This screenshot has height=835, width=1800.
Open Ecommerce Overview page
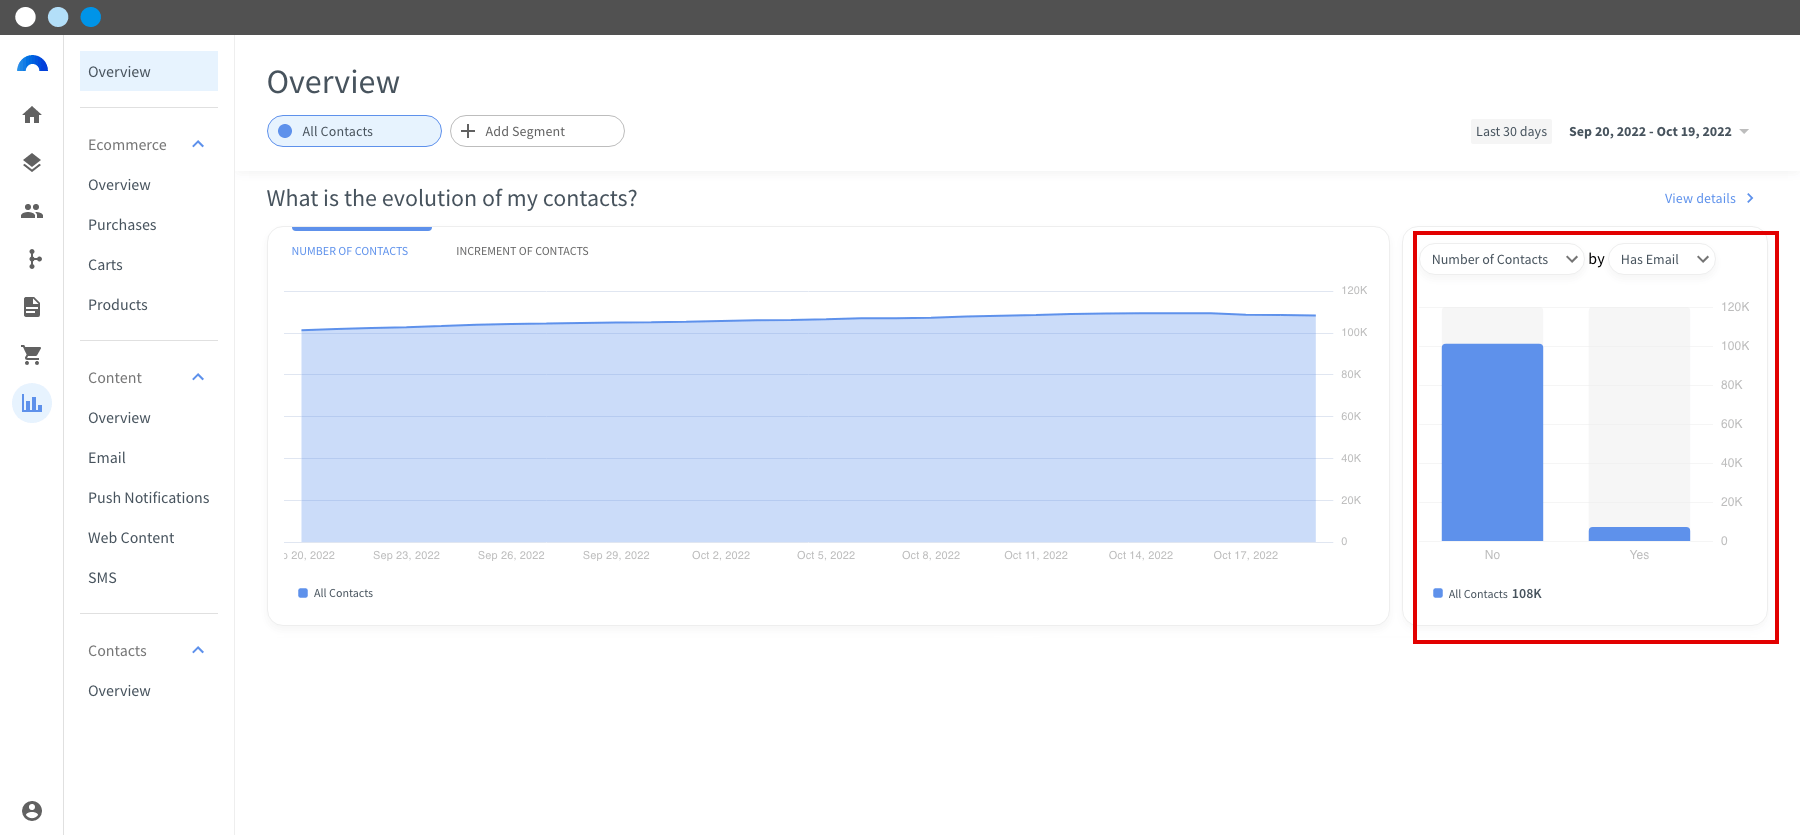pyautogui.click(x=119, y=185)
